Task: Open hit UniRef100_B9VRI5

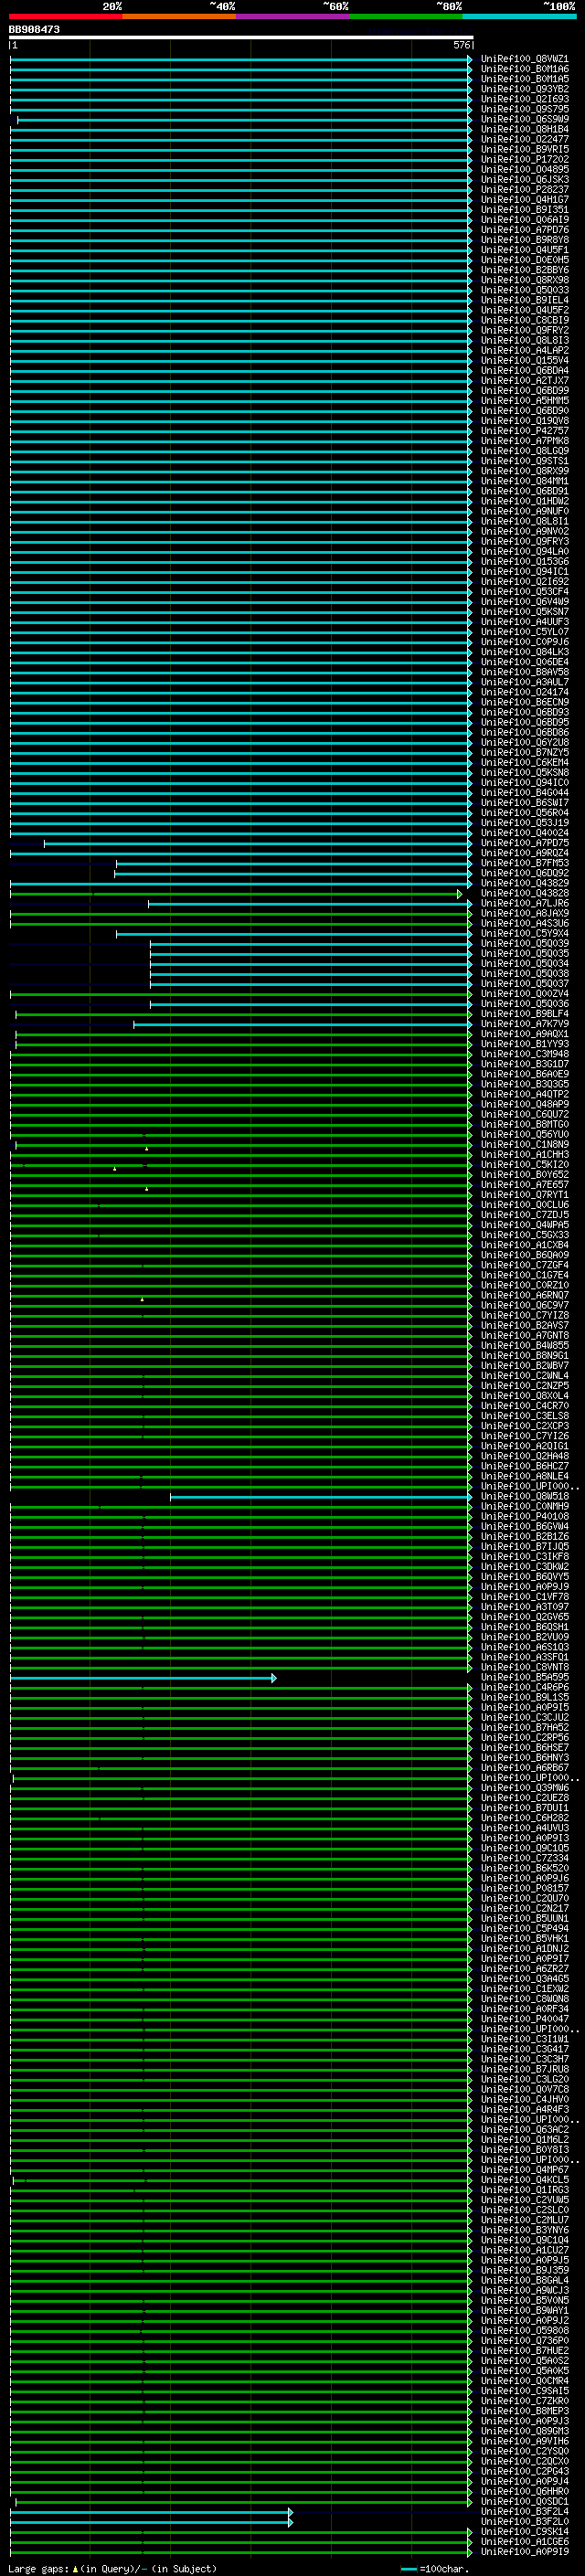Action: (524, 150)
